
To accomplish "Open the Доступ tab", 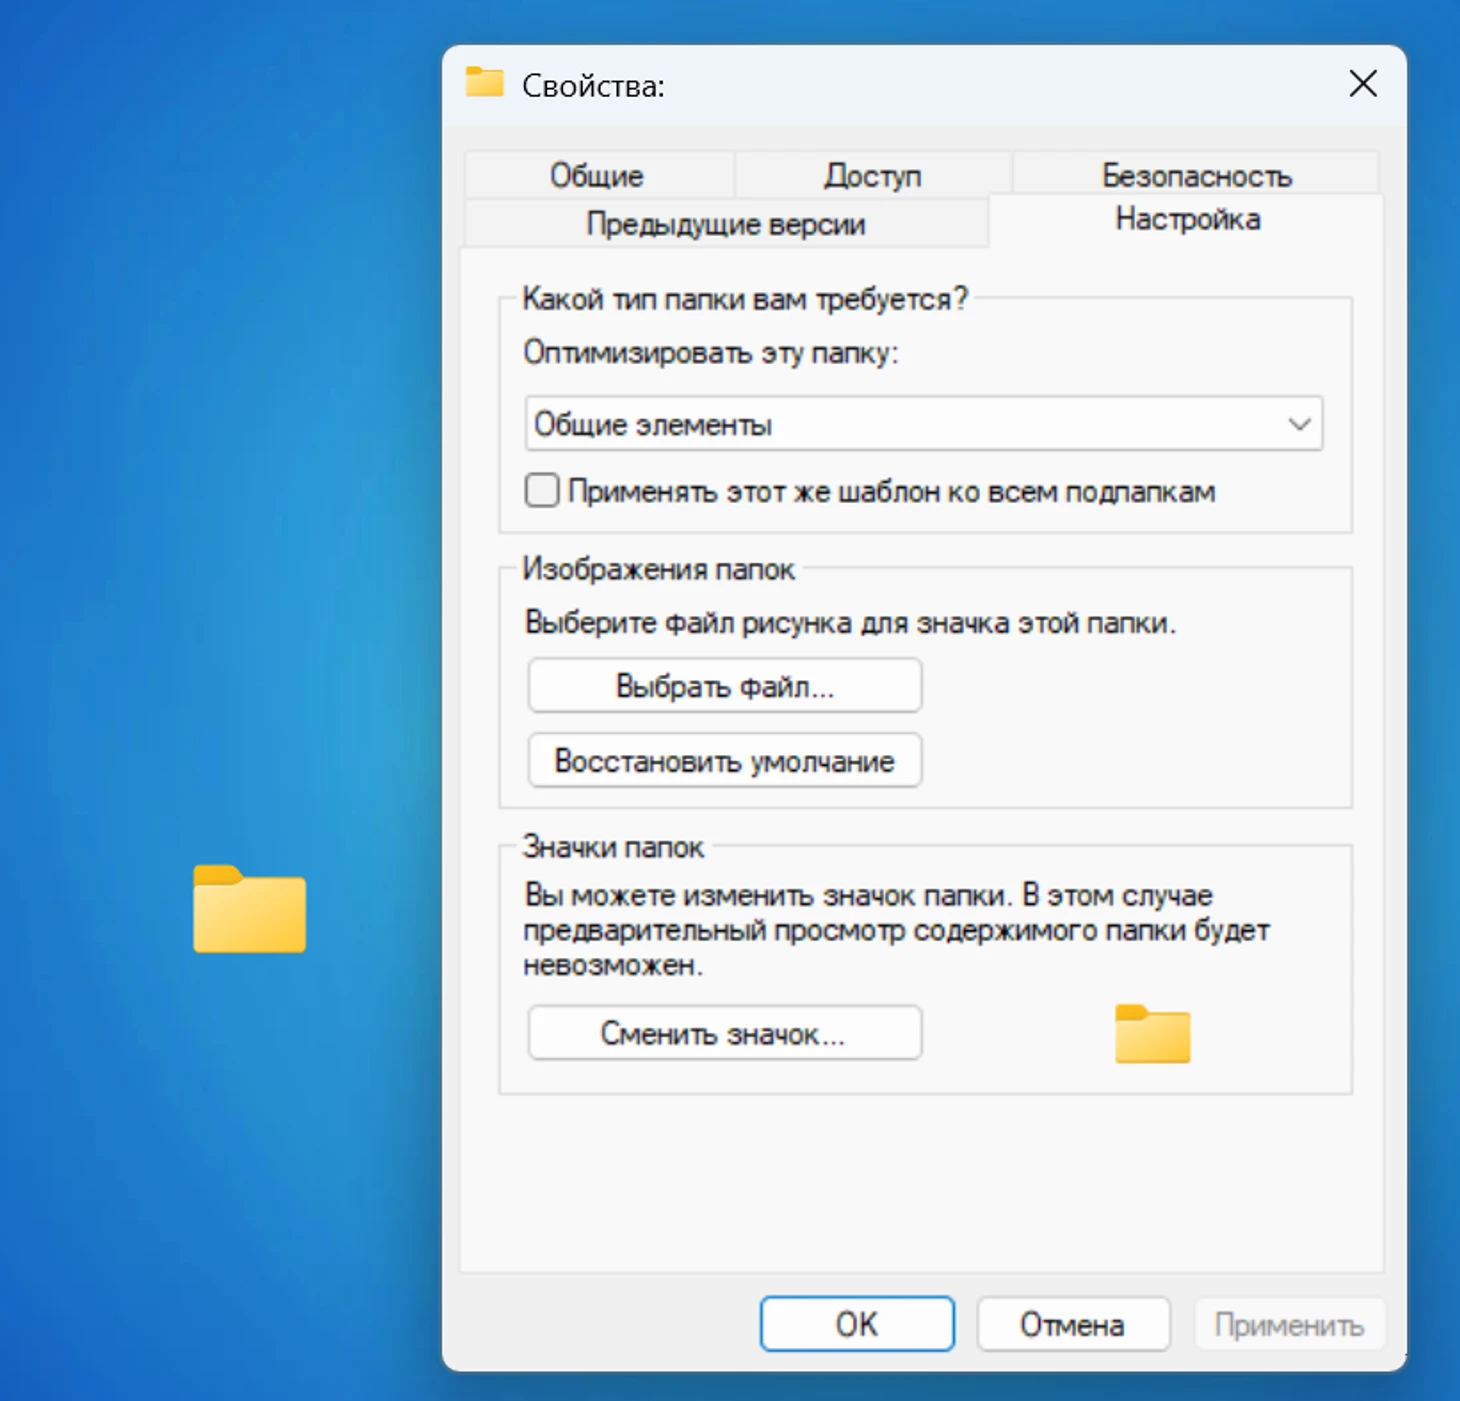I will (x=872, y=175).
